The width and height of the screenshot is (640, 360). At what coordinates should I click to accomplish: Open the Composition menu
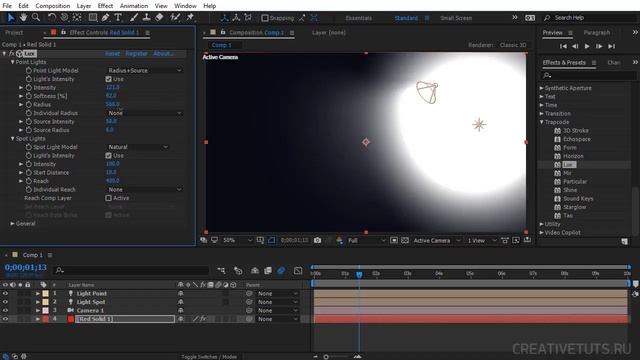pyautogui.click(x=53, y=6)
